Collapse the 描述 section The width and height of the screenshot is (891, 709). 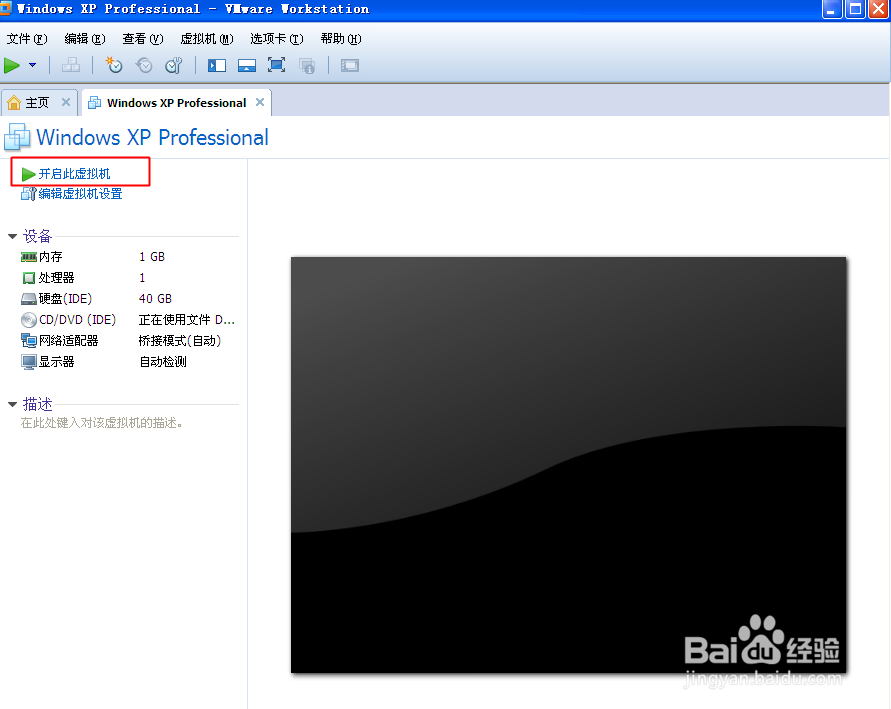coord(13,404)
